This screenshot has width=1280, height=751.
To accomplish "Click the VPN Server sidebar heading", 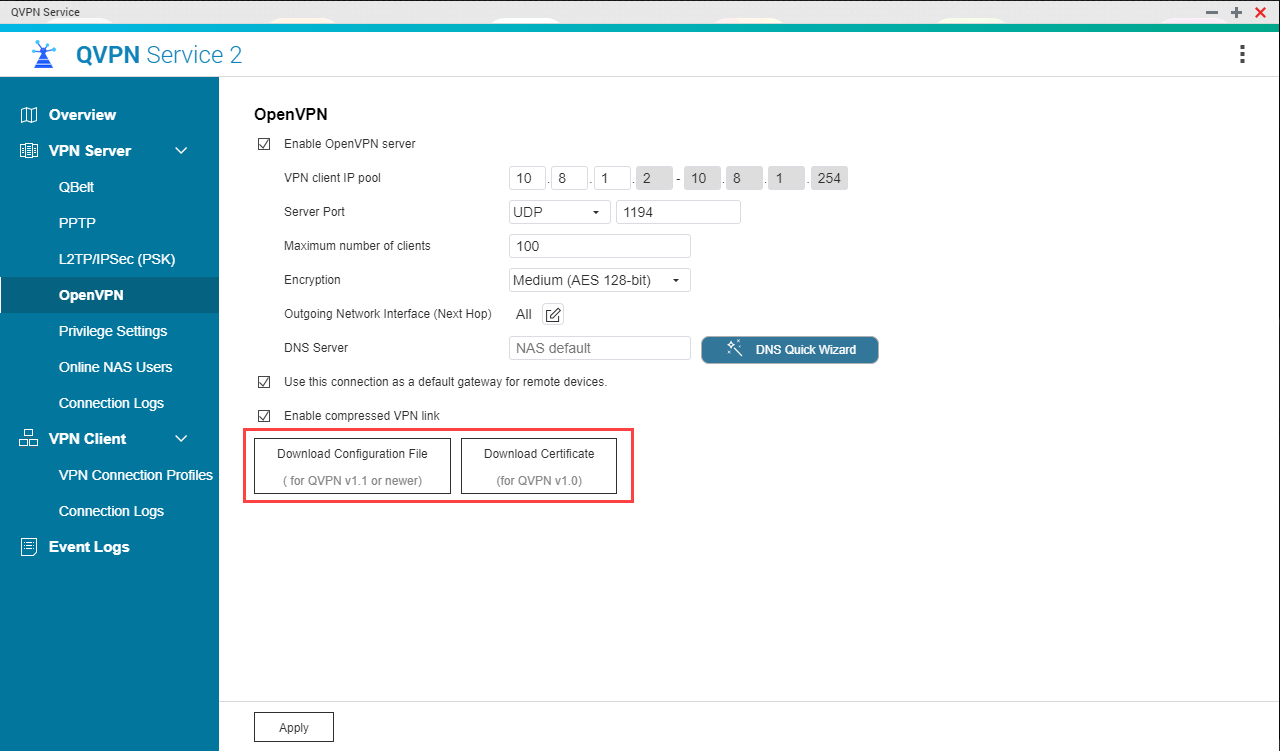I will pyautogui.click(x=90, y=151).
